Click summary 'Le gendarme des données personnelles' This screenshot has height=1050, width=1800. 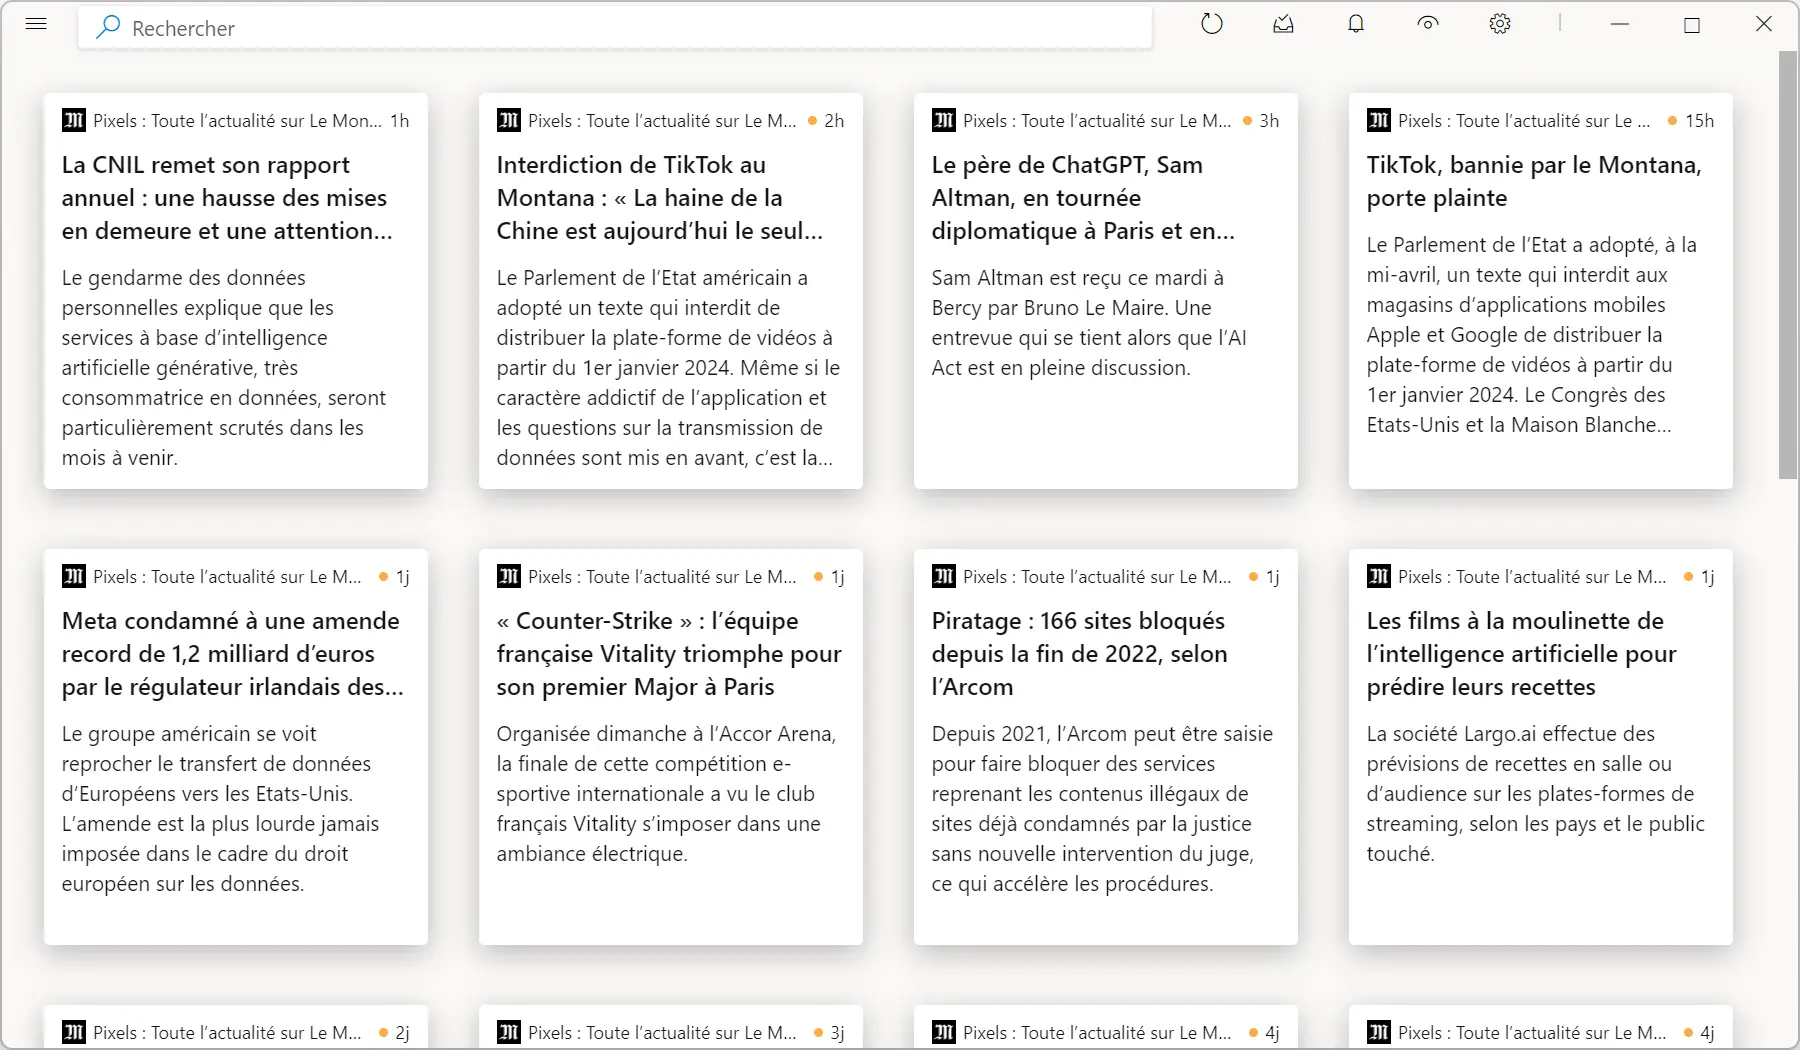point(224,368)
